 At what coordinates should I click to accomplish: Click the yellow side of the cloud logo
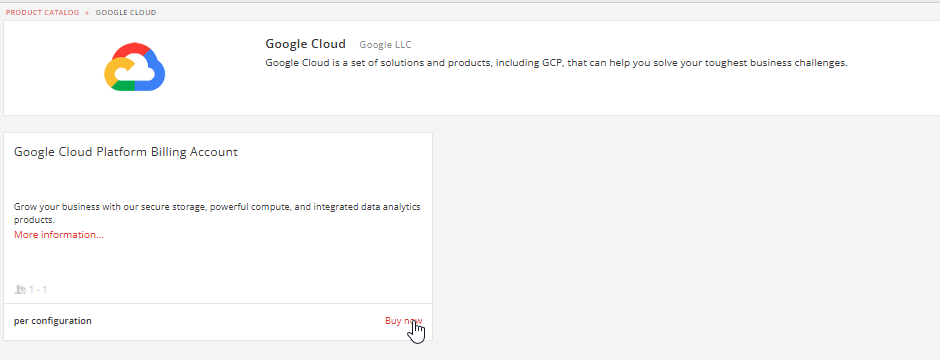(112, 72)
